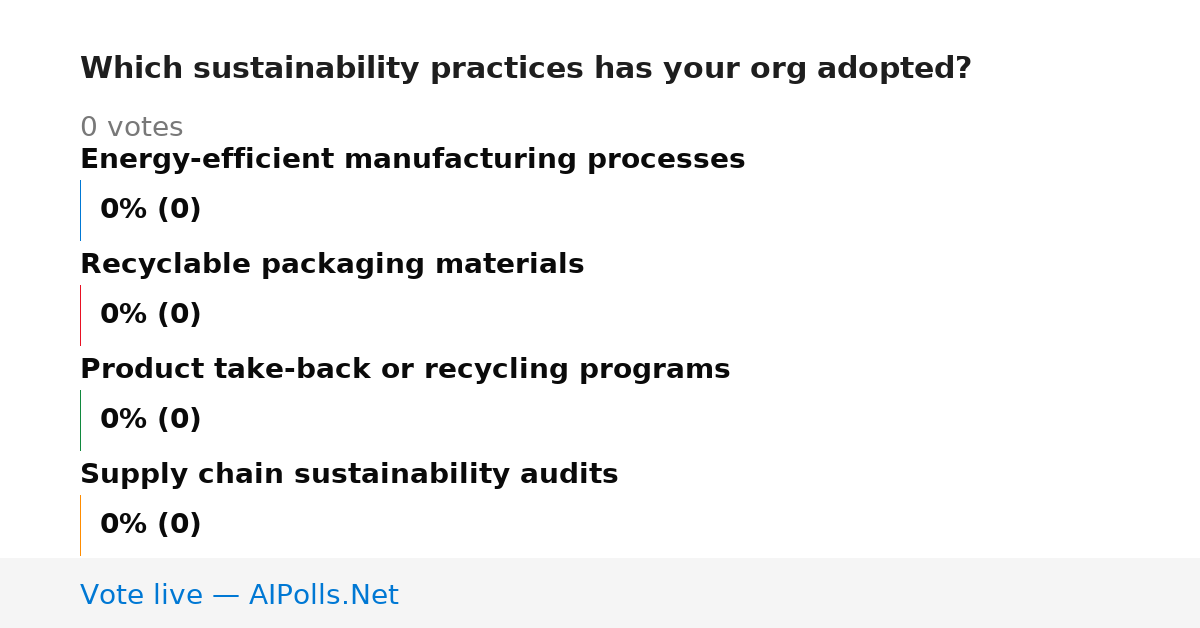Click 0% (0) result under Energy-efficient manufacturing
This screenshot has height=628, width=1200.
[x=151, y=210]
